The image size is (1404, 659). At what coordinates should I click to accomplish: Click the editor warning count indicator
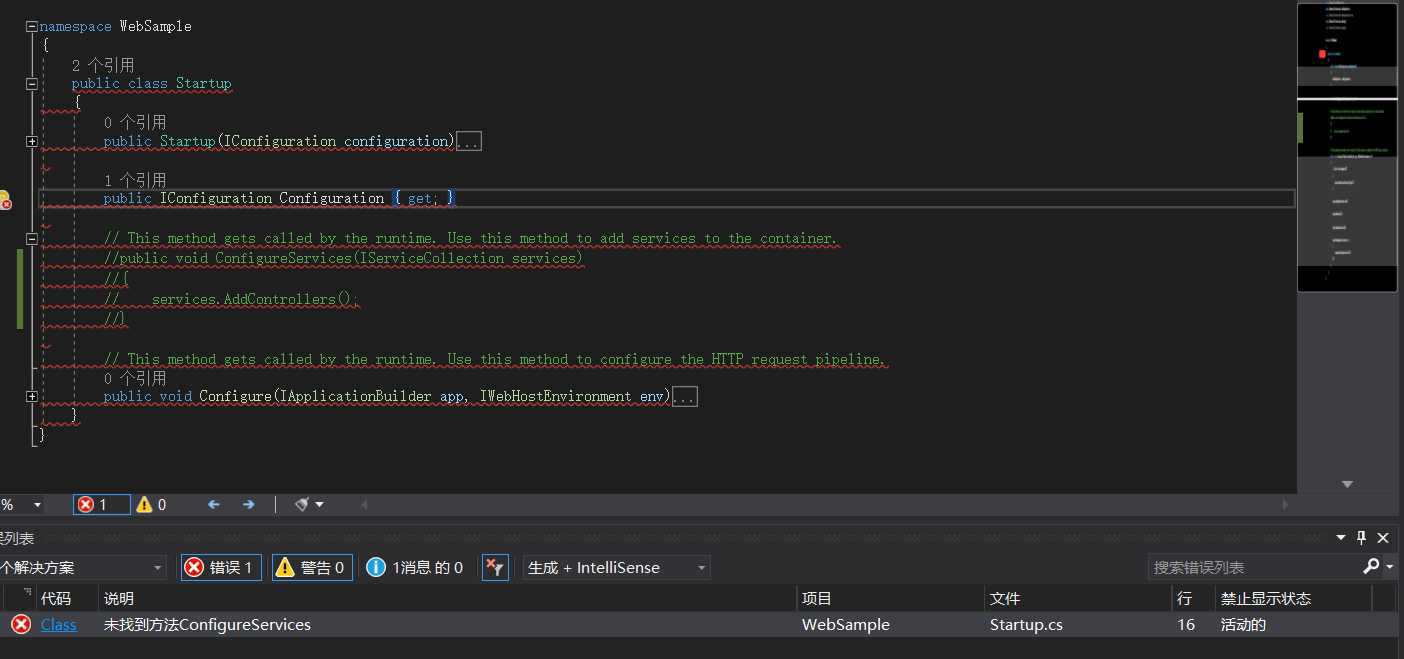point(151,505)
